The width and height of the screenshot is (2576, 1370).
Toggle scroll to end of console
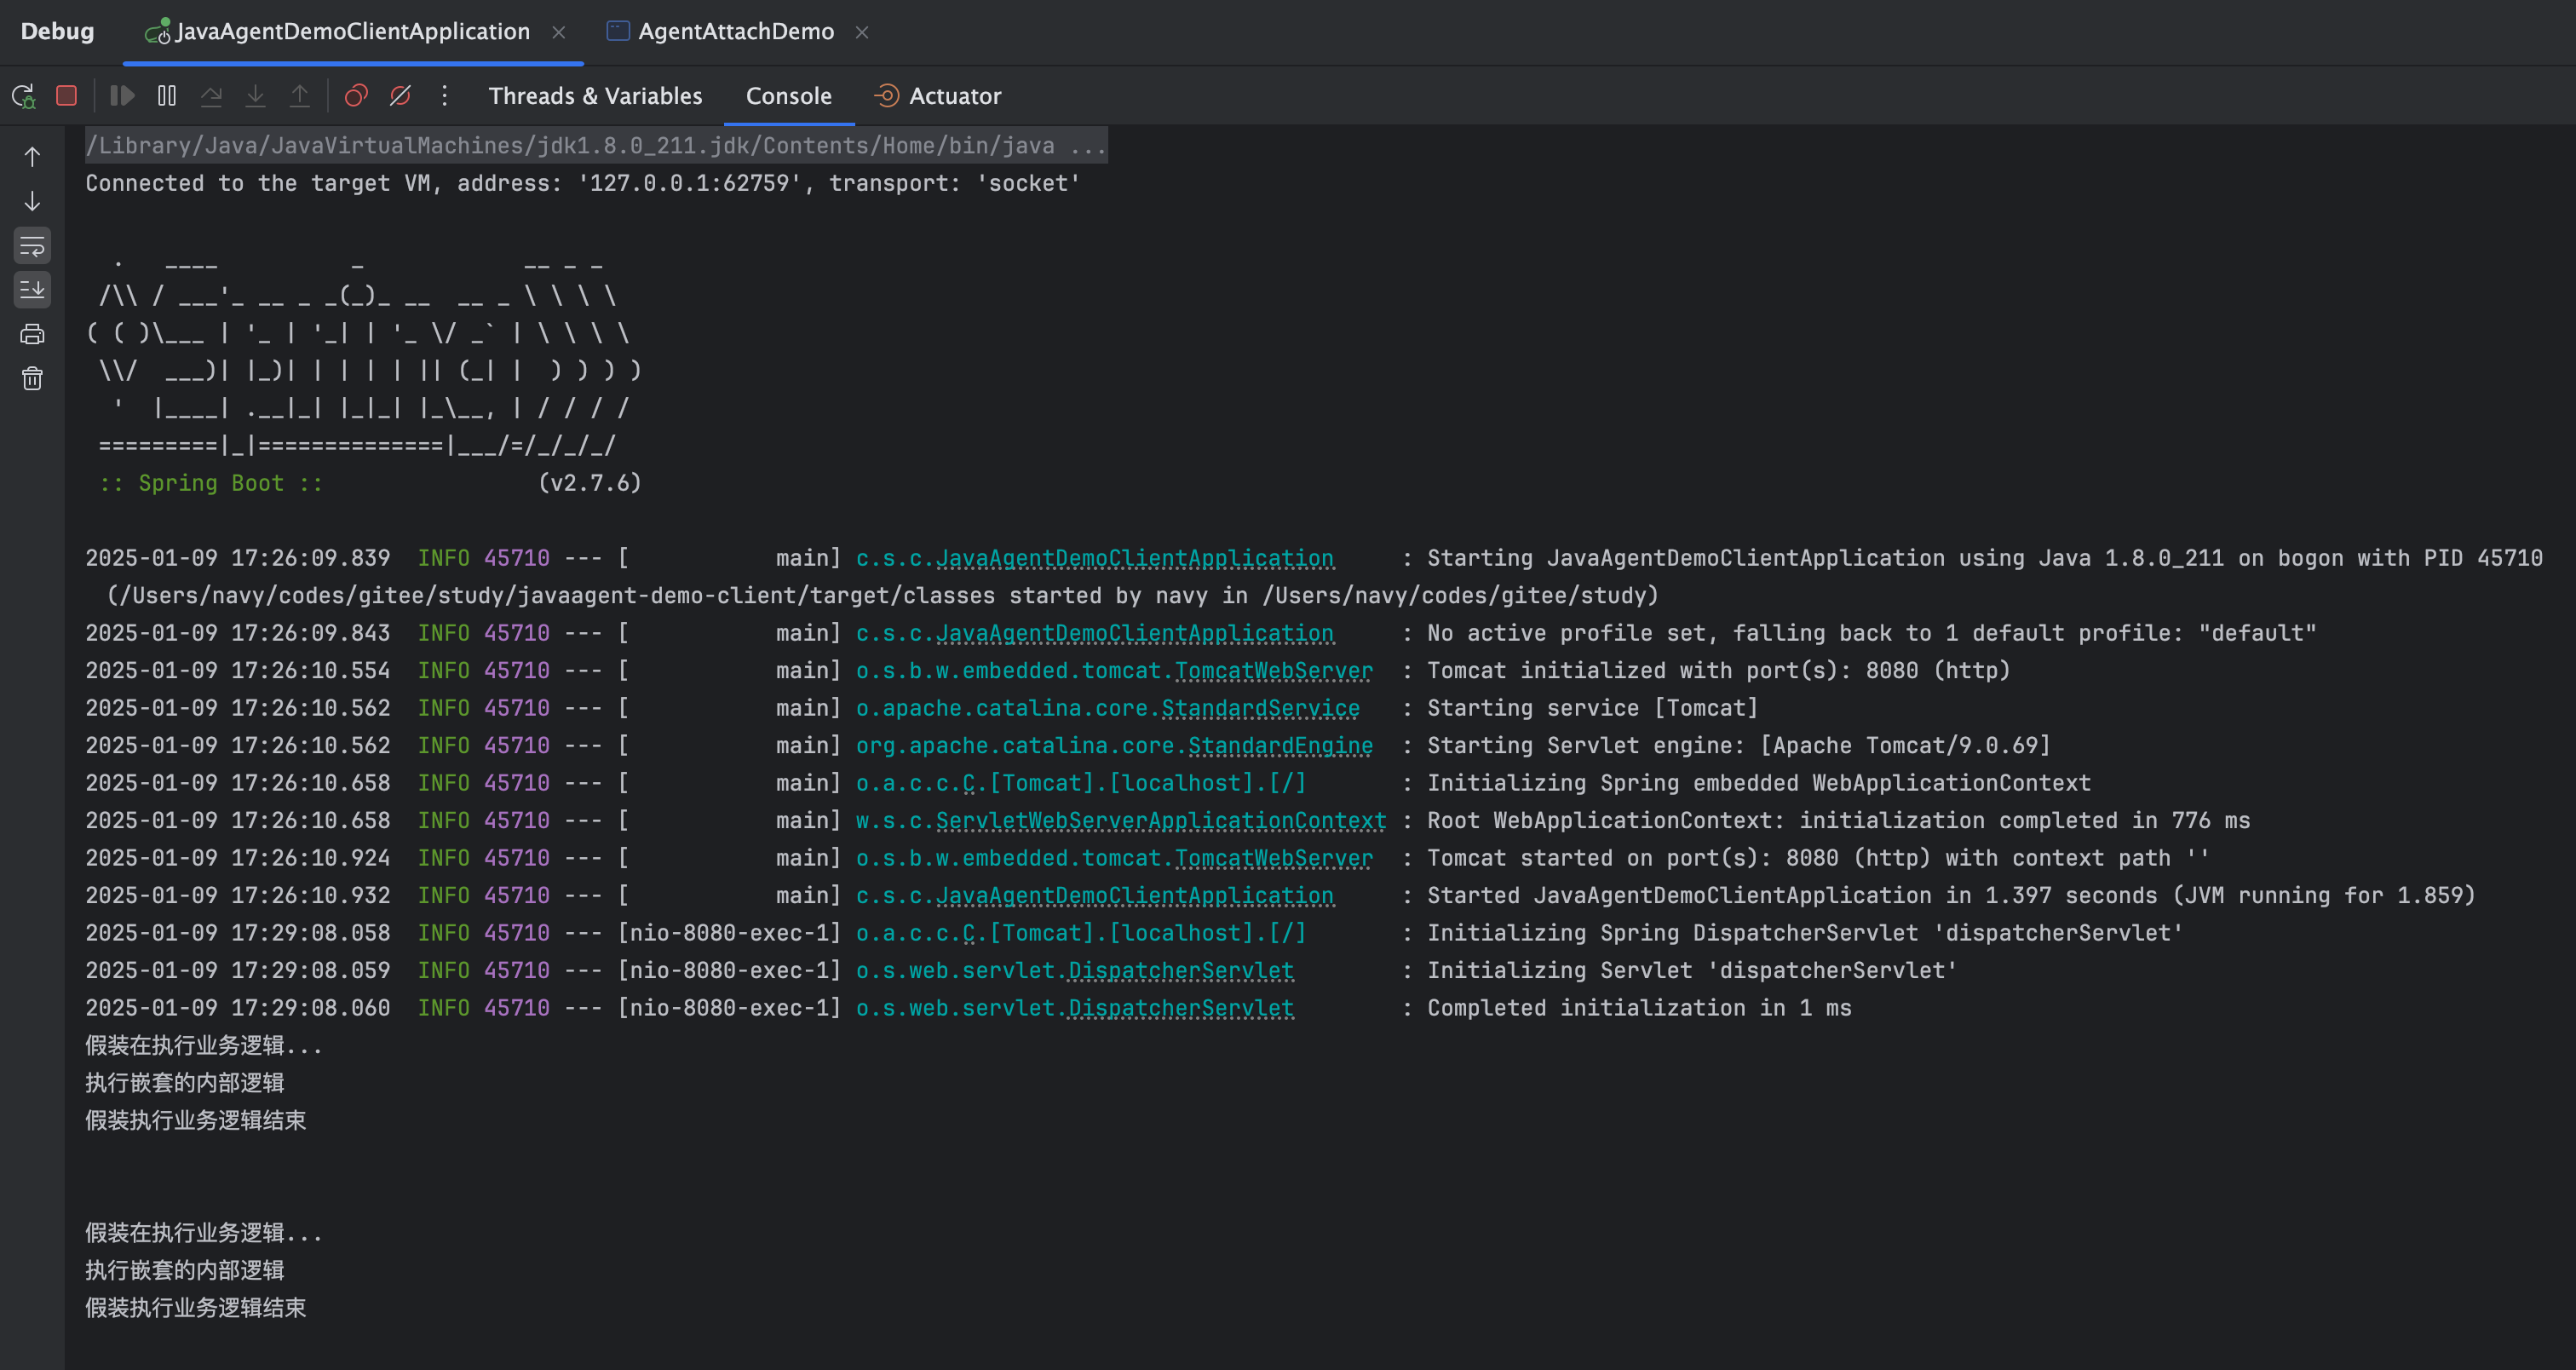32,290
